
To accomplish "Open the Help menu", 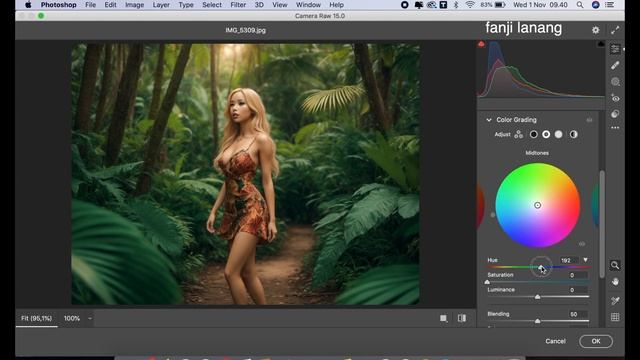I will pos(336,5).
